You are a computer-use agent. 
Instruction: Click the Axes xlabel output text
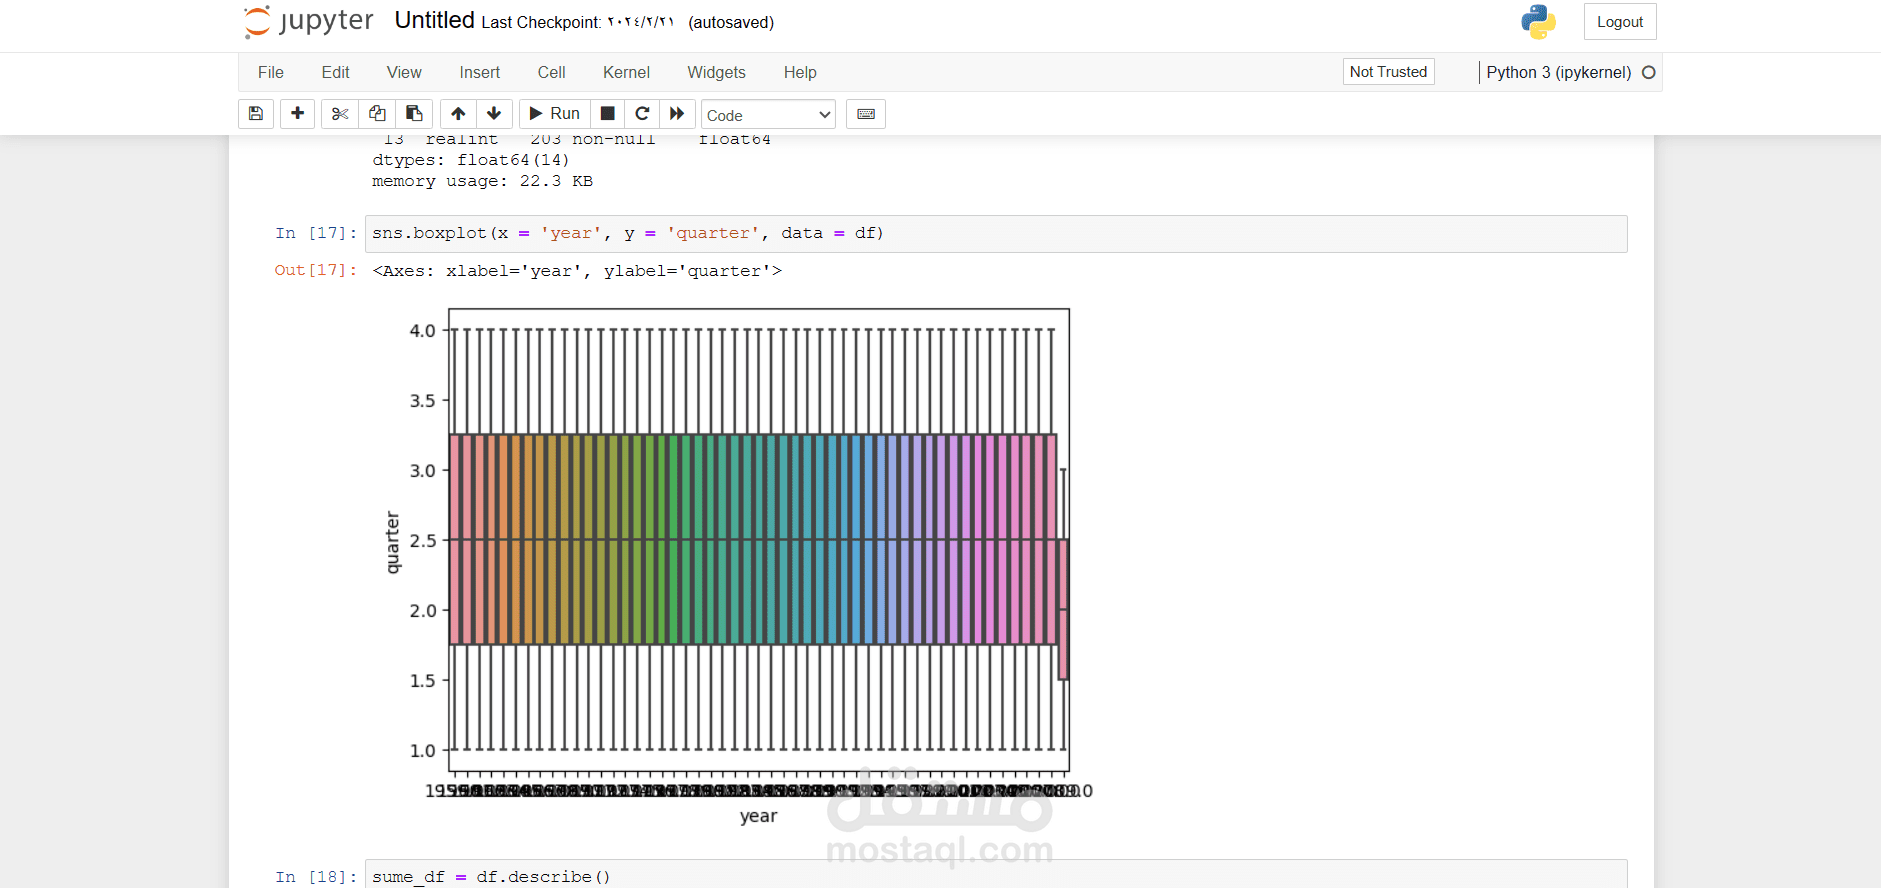coord(577,271)
